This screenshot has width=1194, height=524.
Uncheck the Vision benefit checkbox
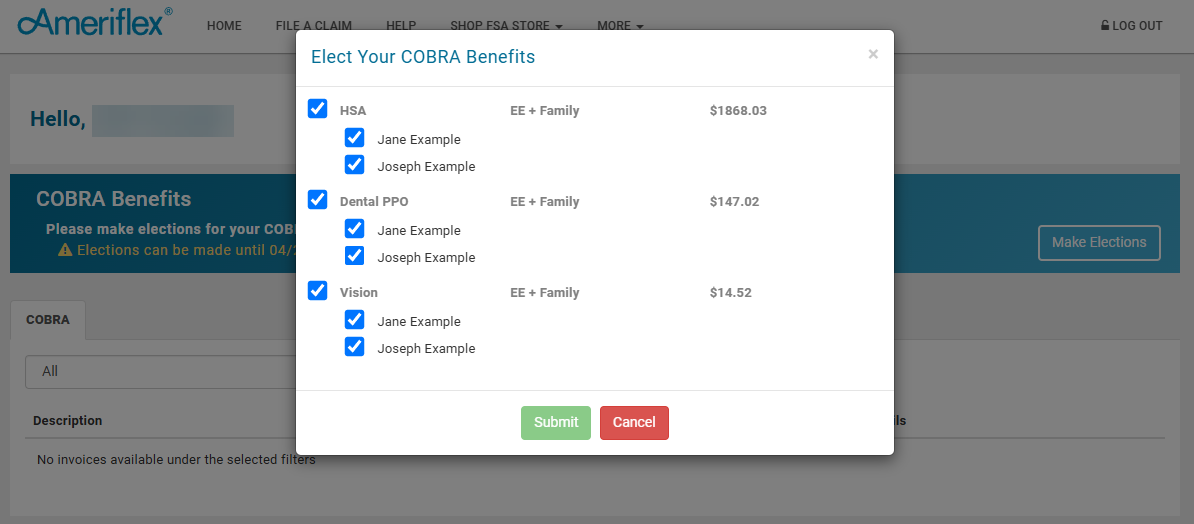click(x=318, y=291)
